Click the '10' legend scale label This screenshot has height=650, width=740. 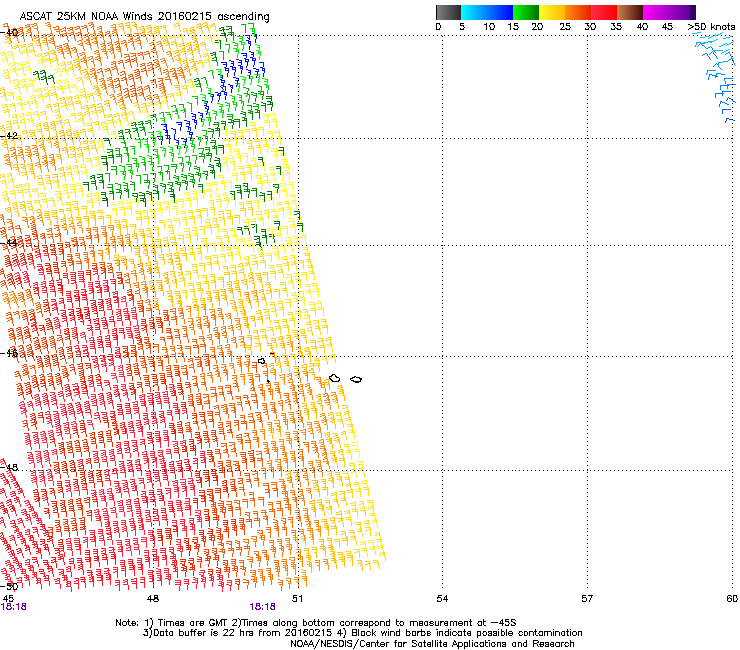click(x=489, y=27)
